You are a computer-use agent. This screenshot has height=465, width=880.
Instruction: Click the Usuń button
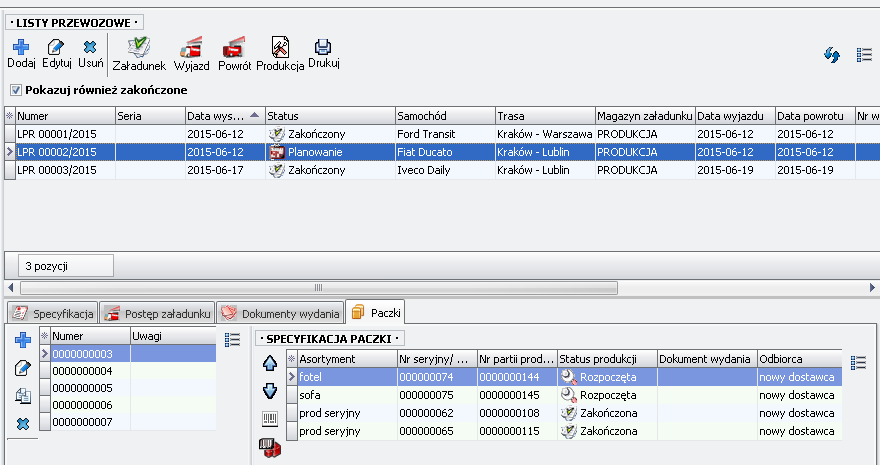(90, 52)
